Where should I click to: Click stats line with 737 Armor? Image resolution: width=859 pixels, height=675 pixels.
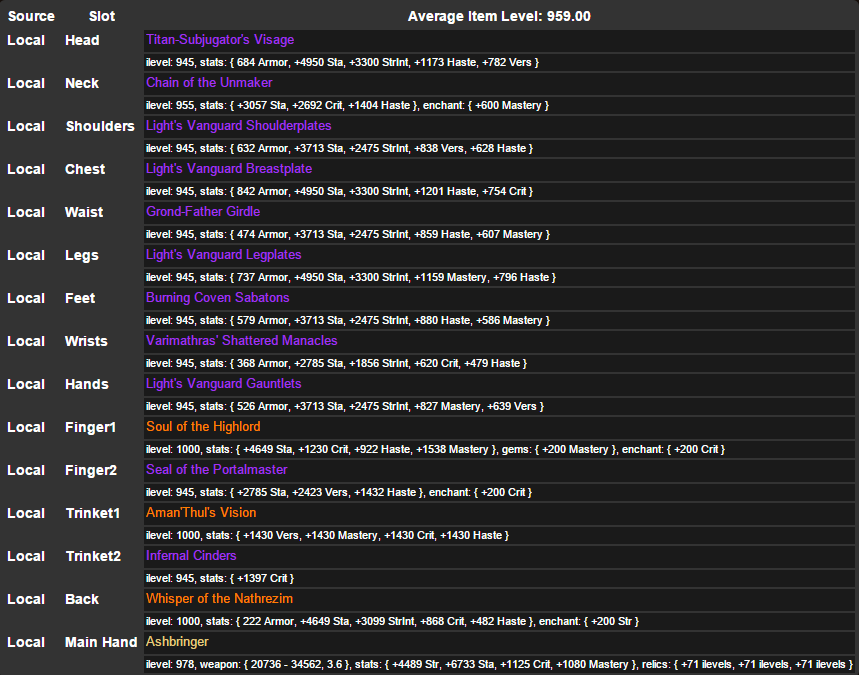tap(351, 277)
